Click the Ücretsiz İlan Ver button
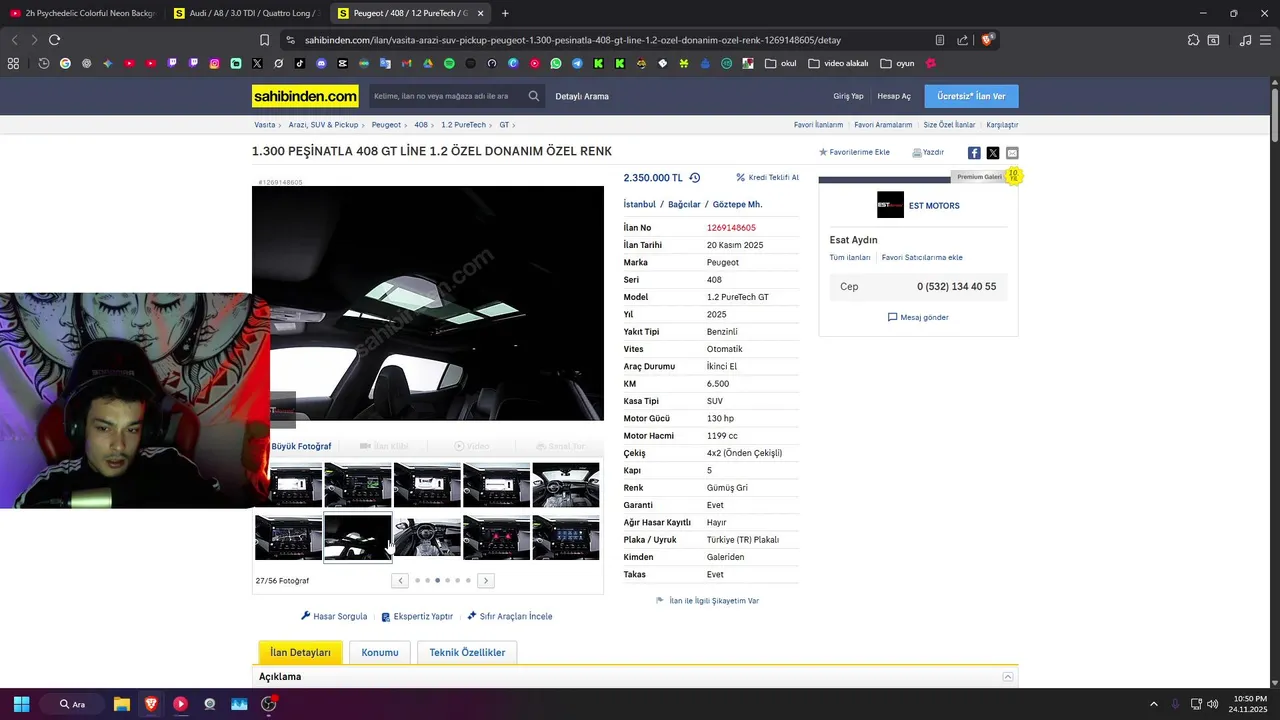 click(972, 96)
